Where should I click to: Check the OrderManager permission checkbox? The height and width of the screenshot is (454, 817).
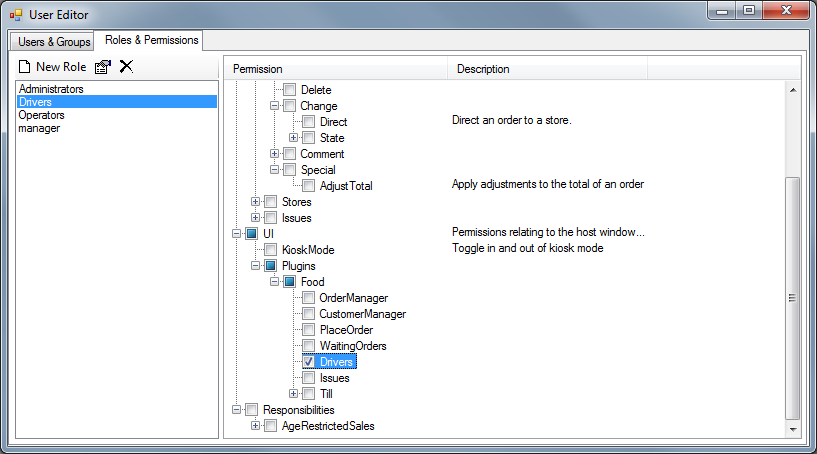(309, 298)
